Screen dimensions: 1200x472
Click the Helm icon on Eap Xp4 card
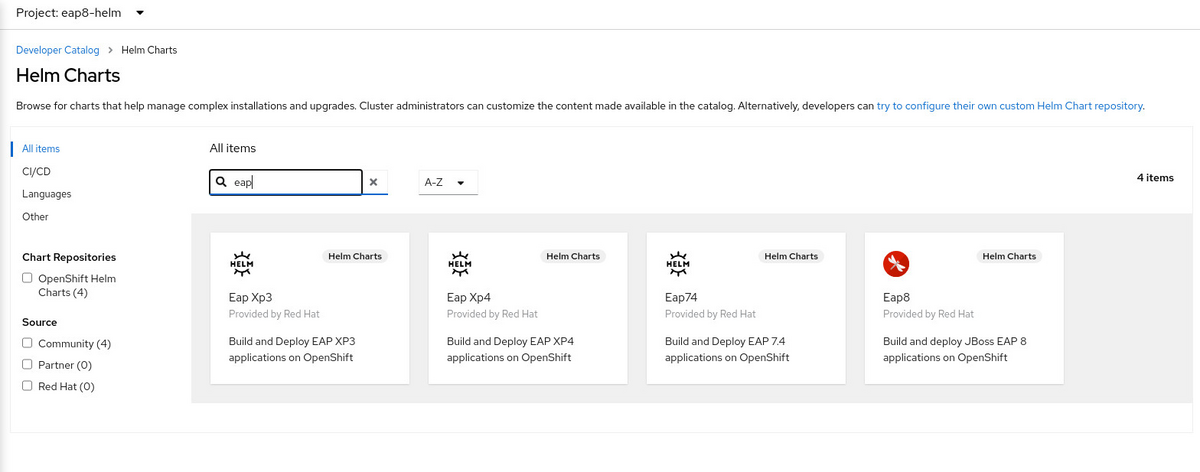(x=459, y=264)
